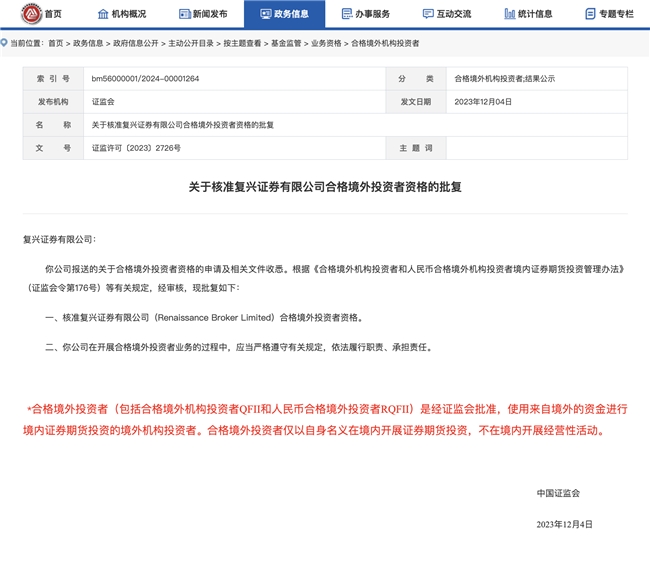Viewport: 650px width, 569px height.
Task: Click the location pin icon in breadcrumb
Action: (4, 43)
